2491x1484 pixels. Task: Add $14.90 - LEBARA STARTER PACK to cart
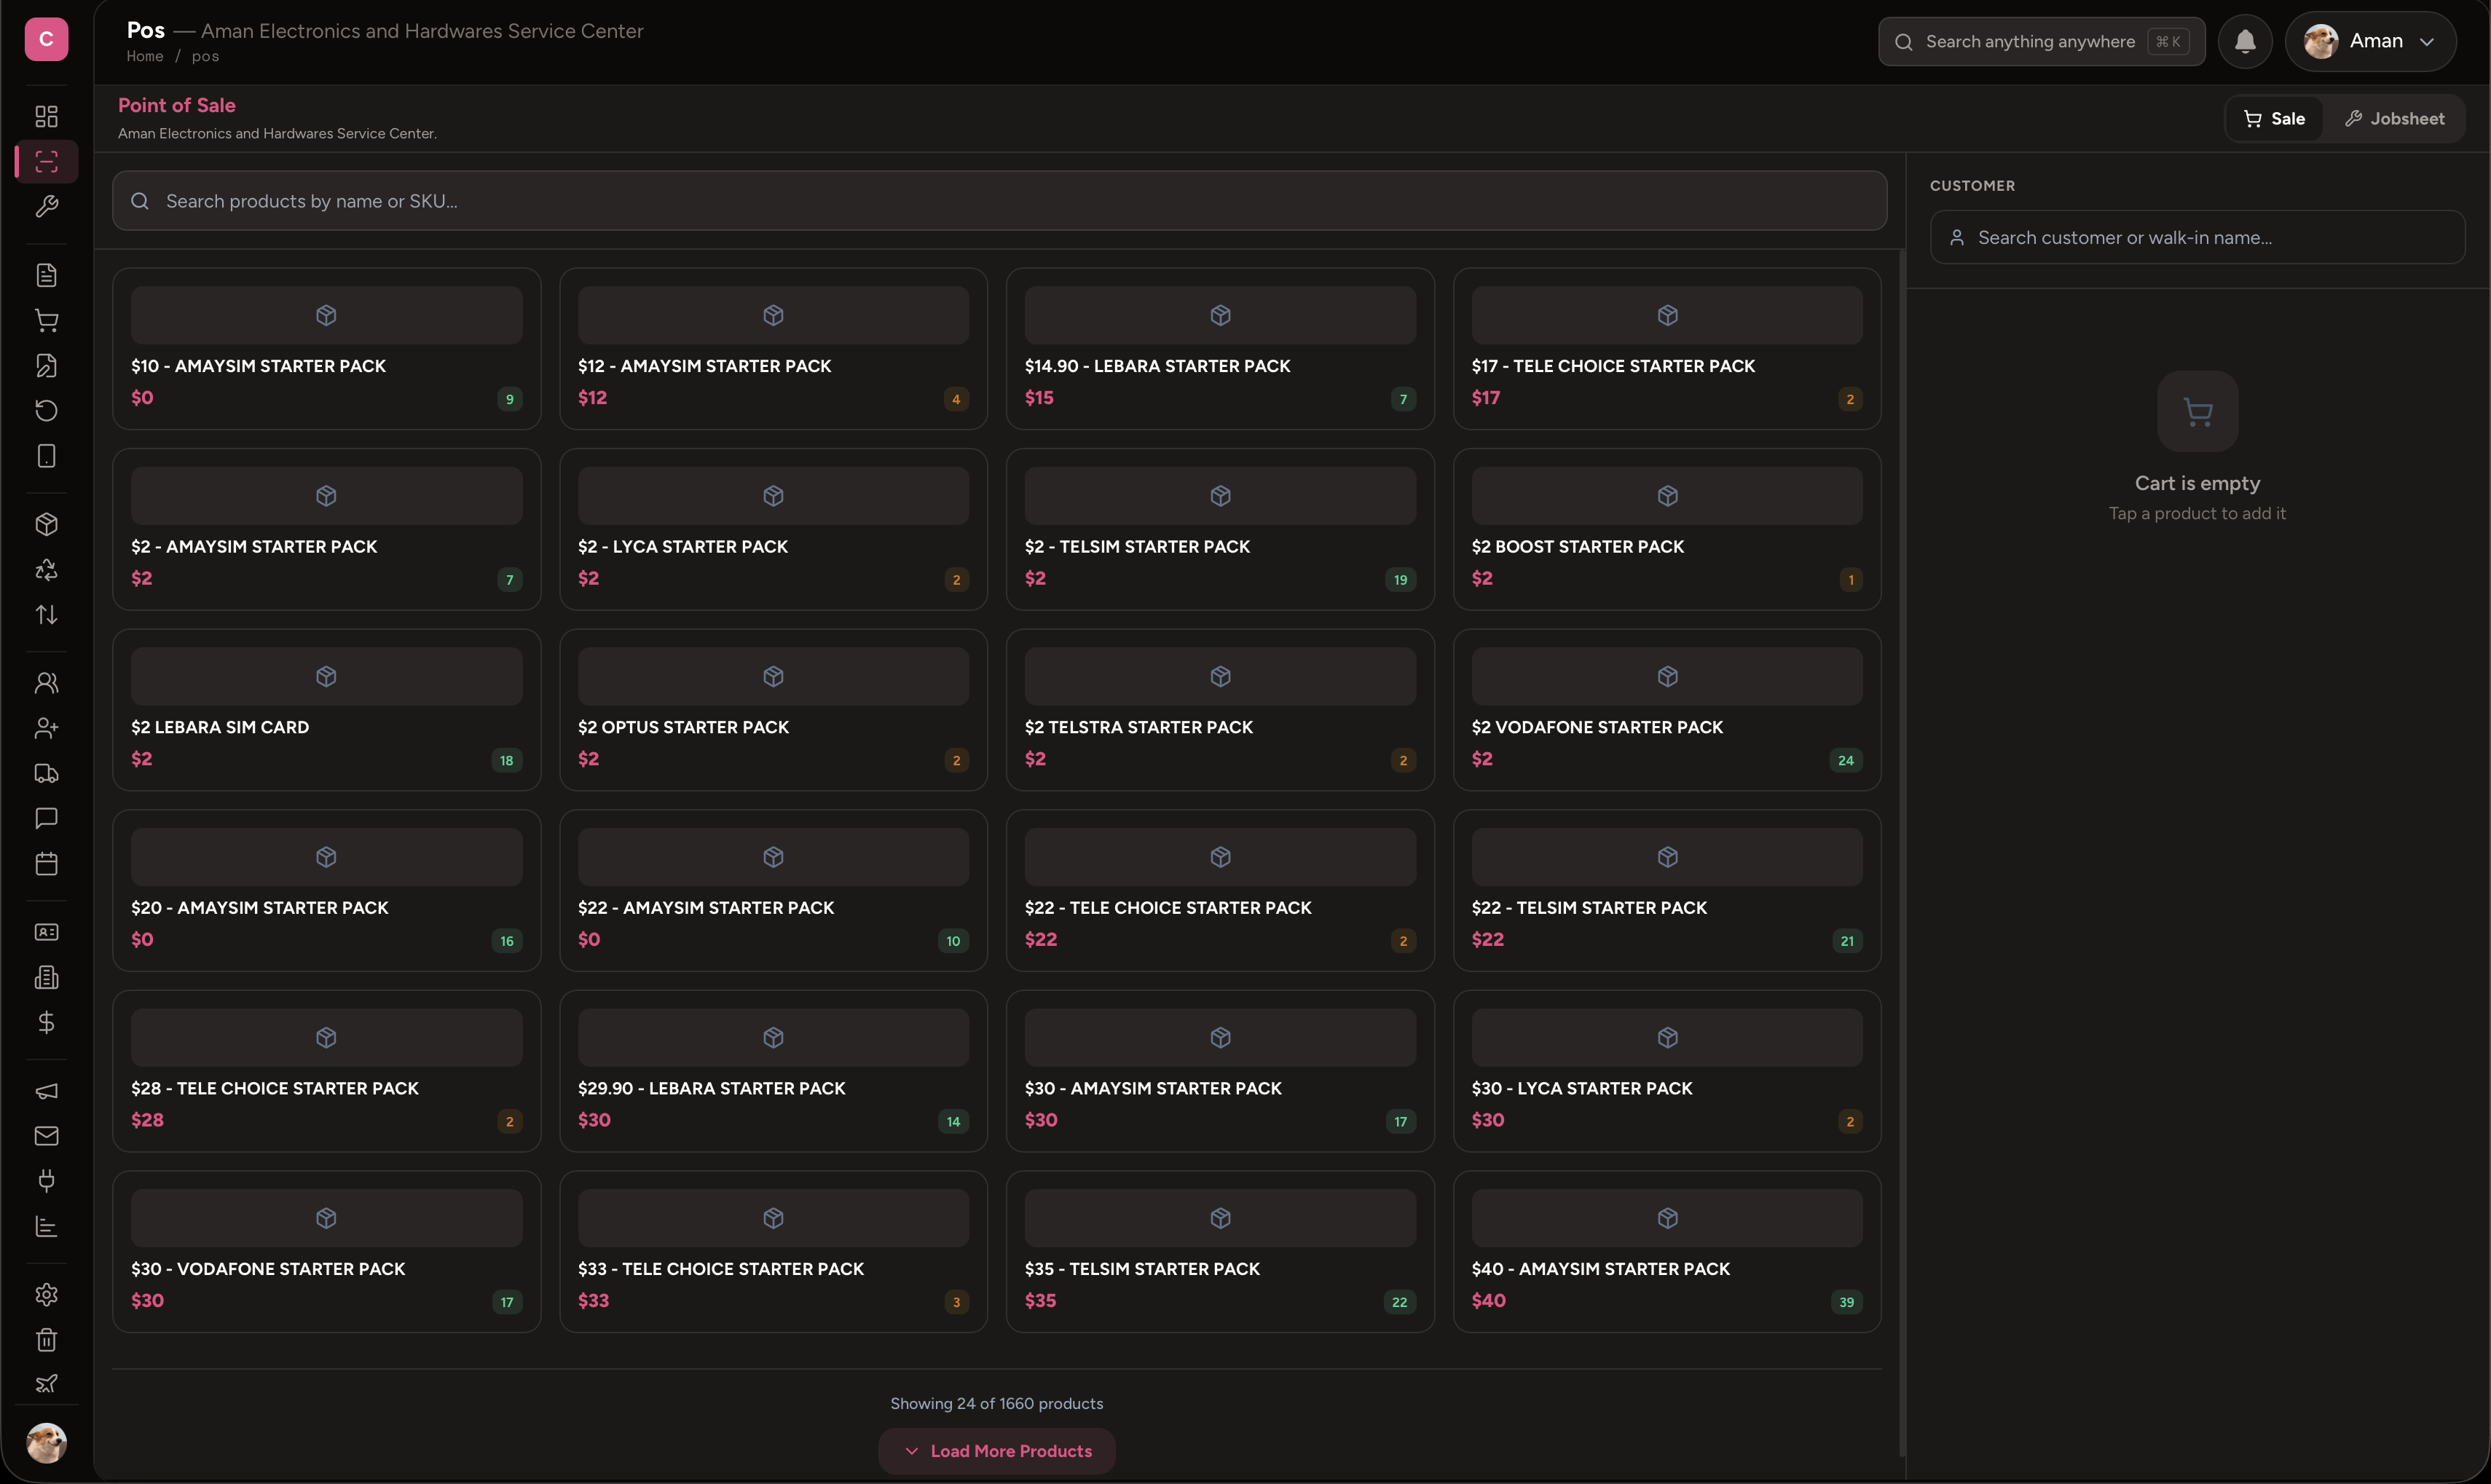[x=1220, y=349]
